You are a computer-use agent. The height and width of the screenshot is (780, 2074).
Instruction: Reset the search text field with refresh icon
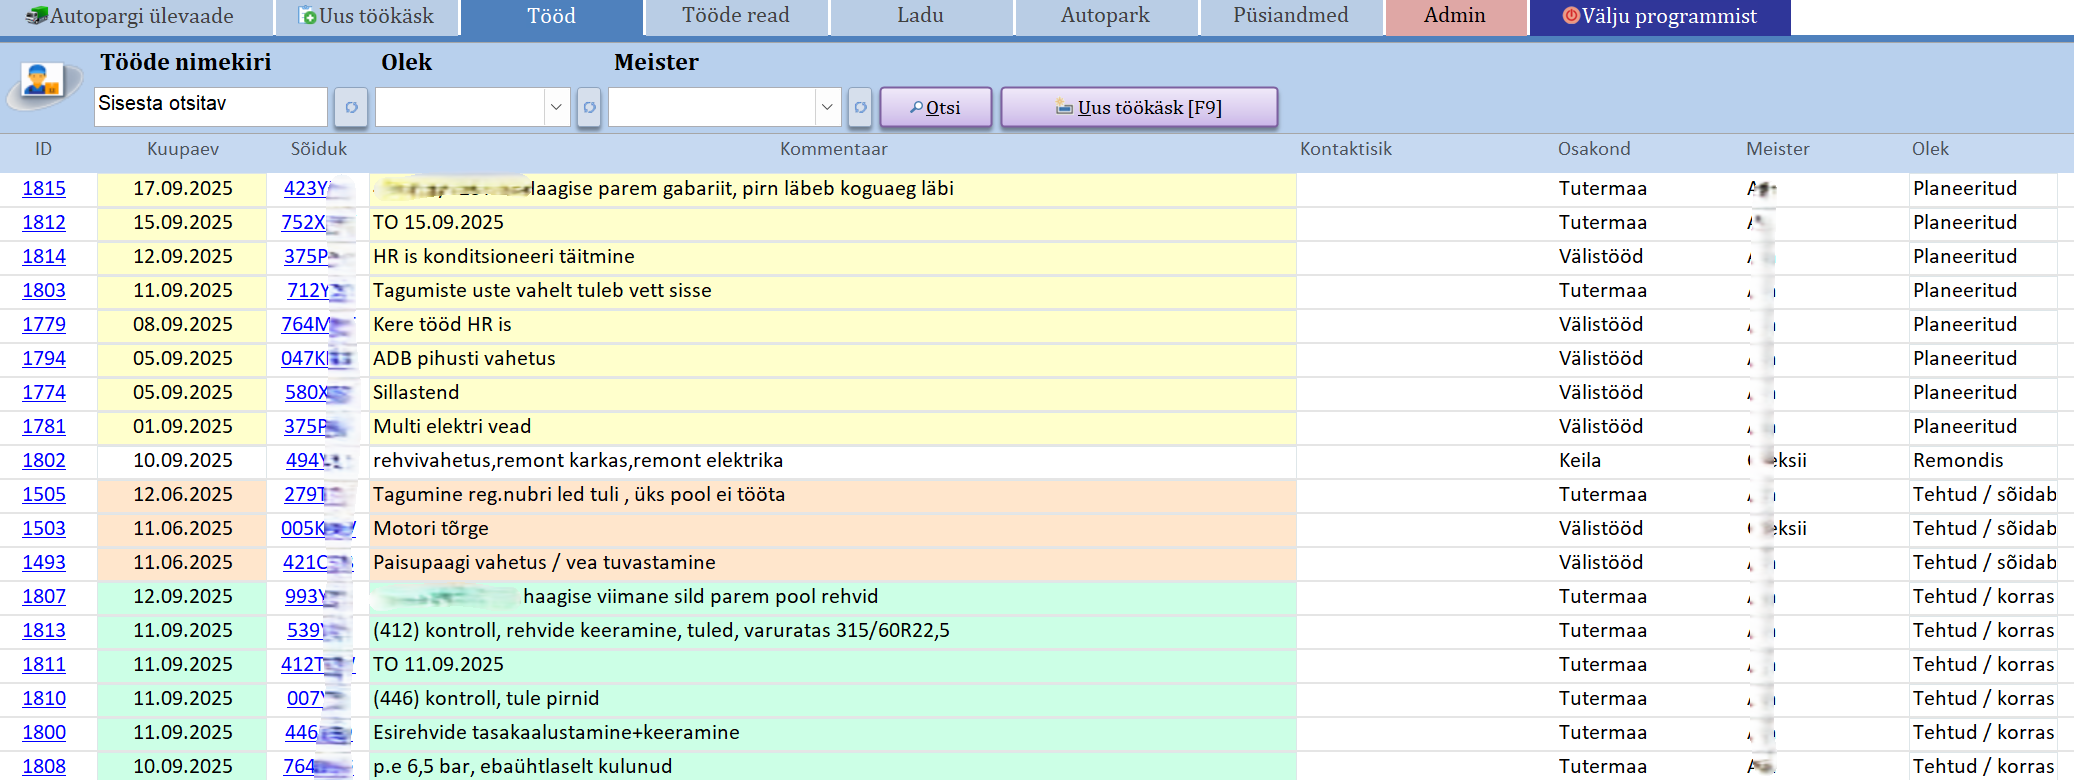(x=351, y=107)
